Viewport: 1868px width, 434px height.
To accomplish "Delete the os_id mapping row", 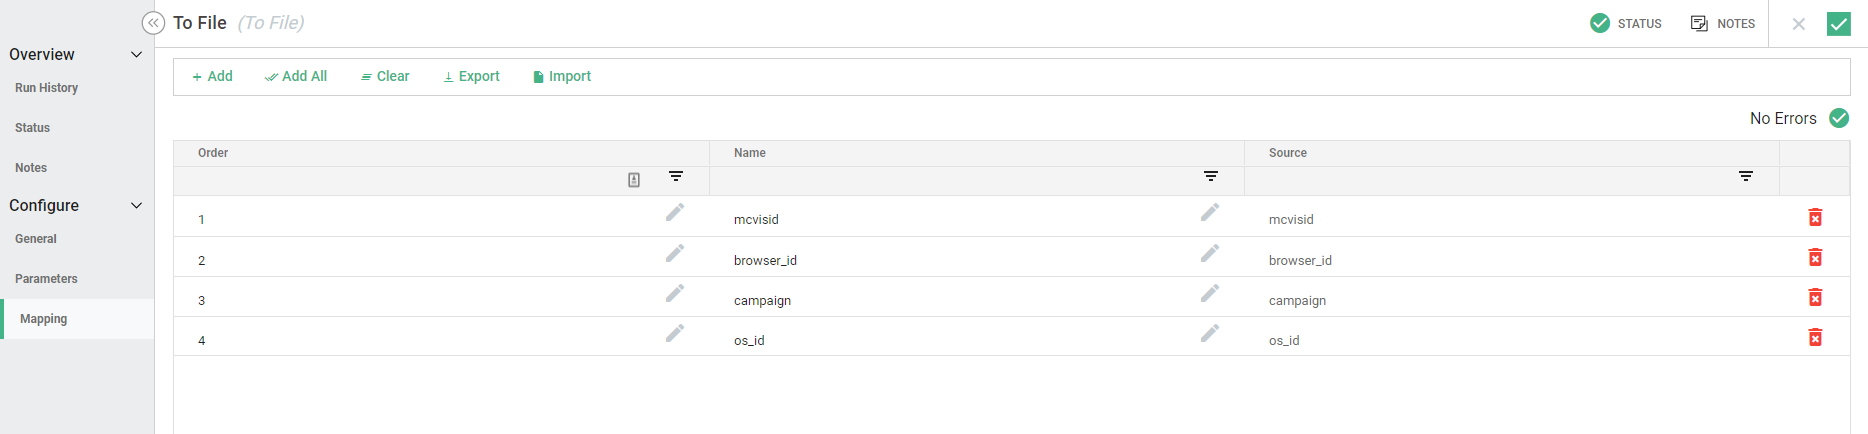I will click(x=1815, y=338).
